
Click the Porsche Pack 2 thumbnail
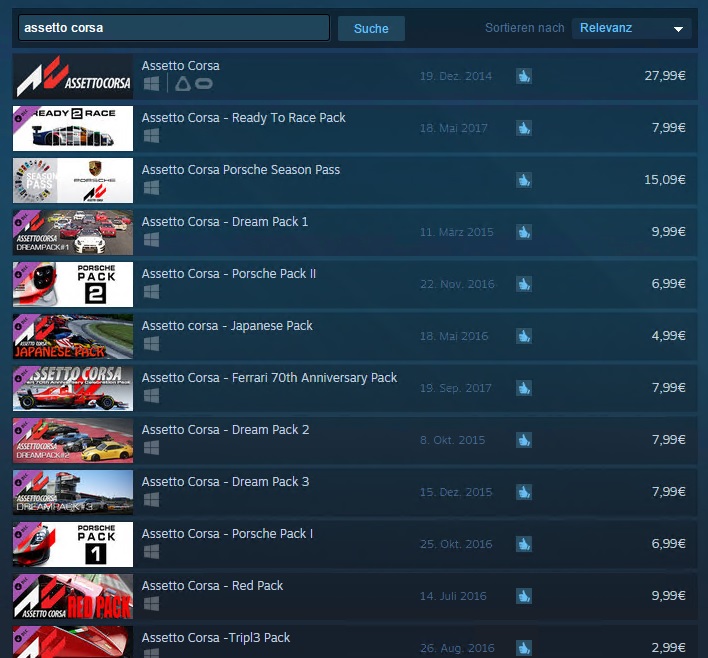point(73,284)
